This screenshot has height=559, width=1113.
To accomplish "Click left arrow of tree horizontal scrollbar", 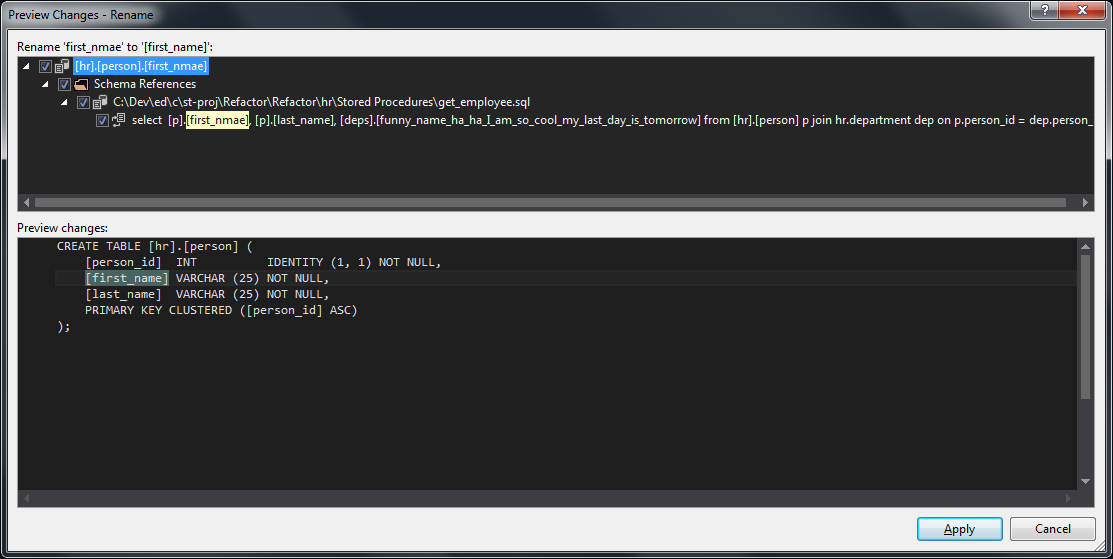I will (x=25, y=202).
